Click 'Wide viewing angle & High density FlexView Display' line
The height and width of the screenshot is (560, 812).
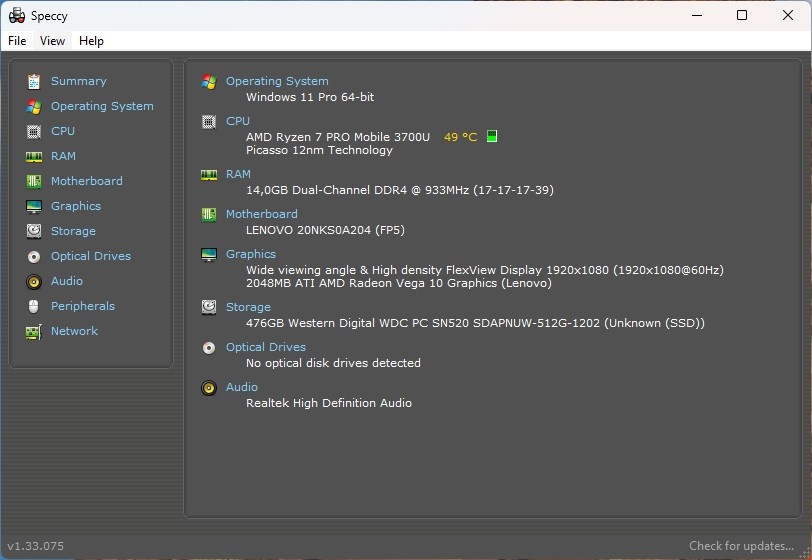[485, 270]
